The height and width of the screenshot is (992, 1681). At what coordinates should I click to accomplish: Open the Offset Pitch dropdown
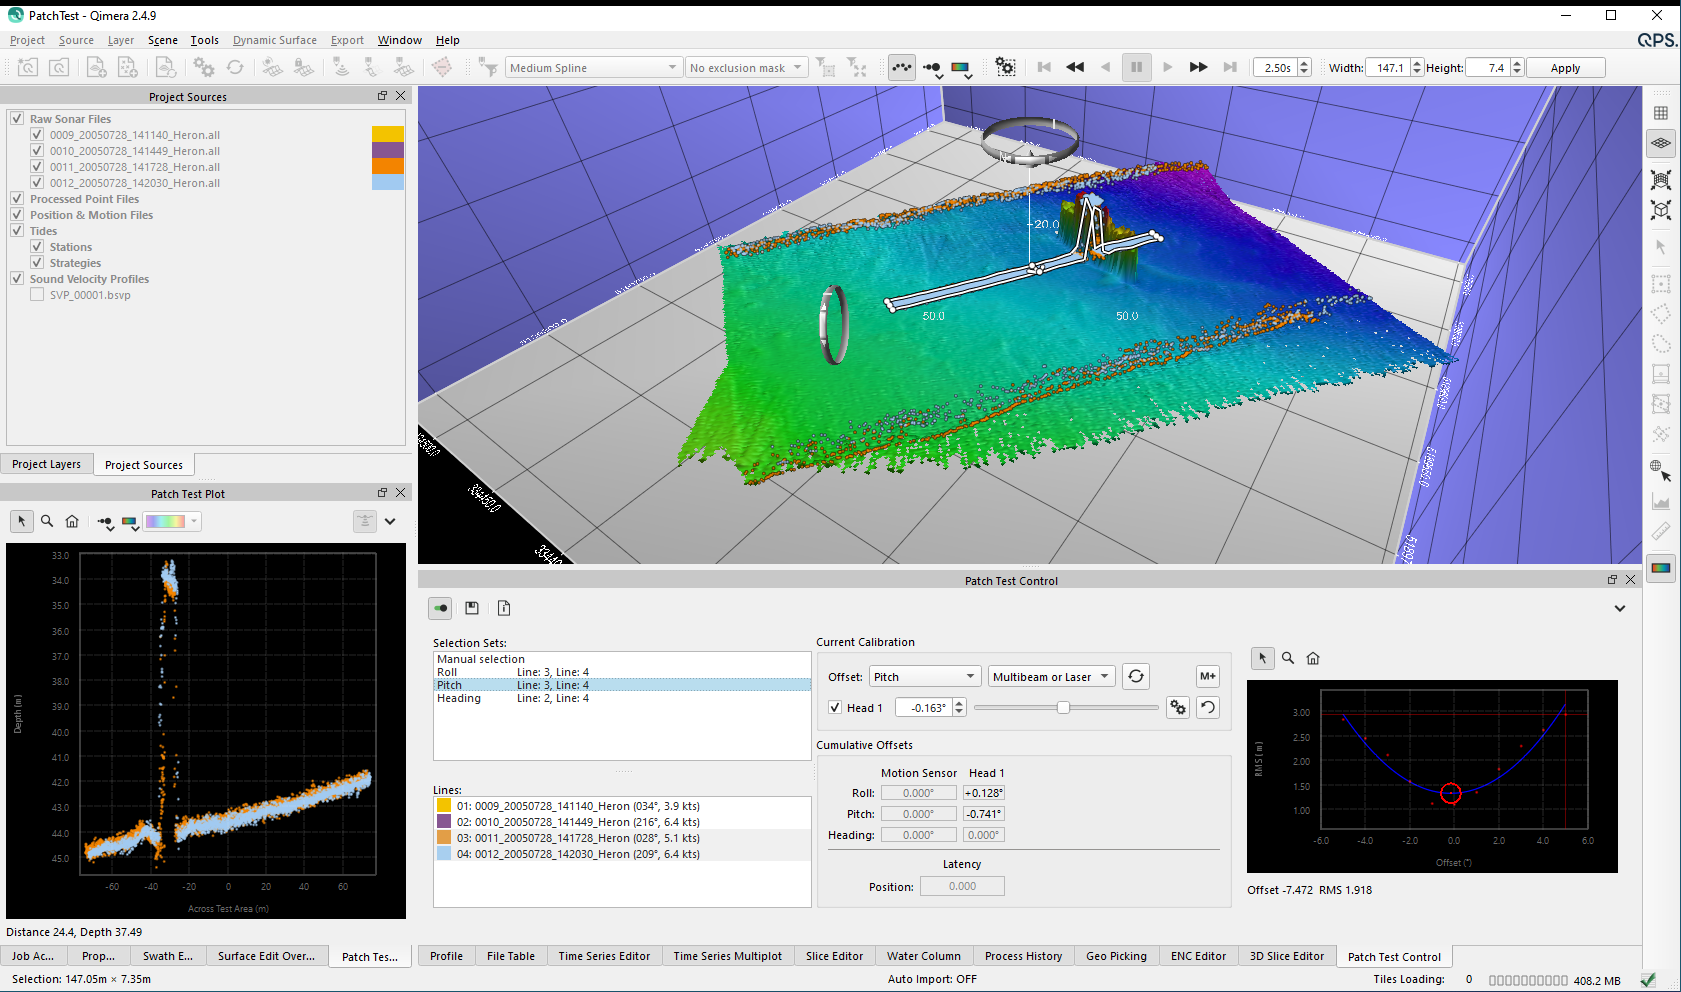(924, 677)
